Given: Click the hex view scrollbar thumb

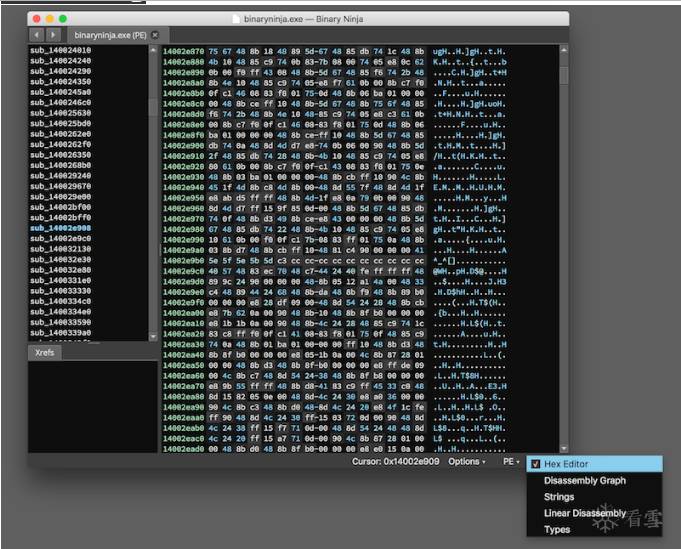Looking at the screenshot, I should coord(564,75).
